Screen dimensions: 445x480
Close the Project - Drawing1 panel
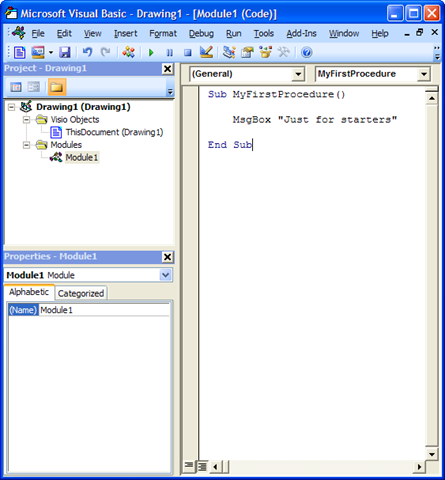point(167,69)
